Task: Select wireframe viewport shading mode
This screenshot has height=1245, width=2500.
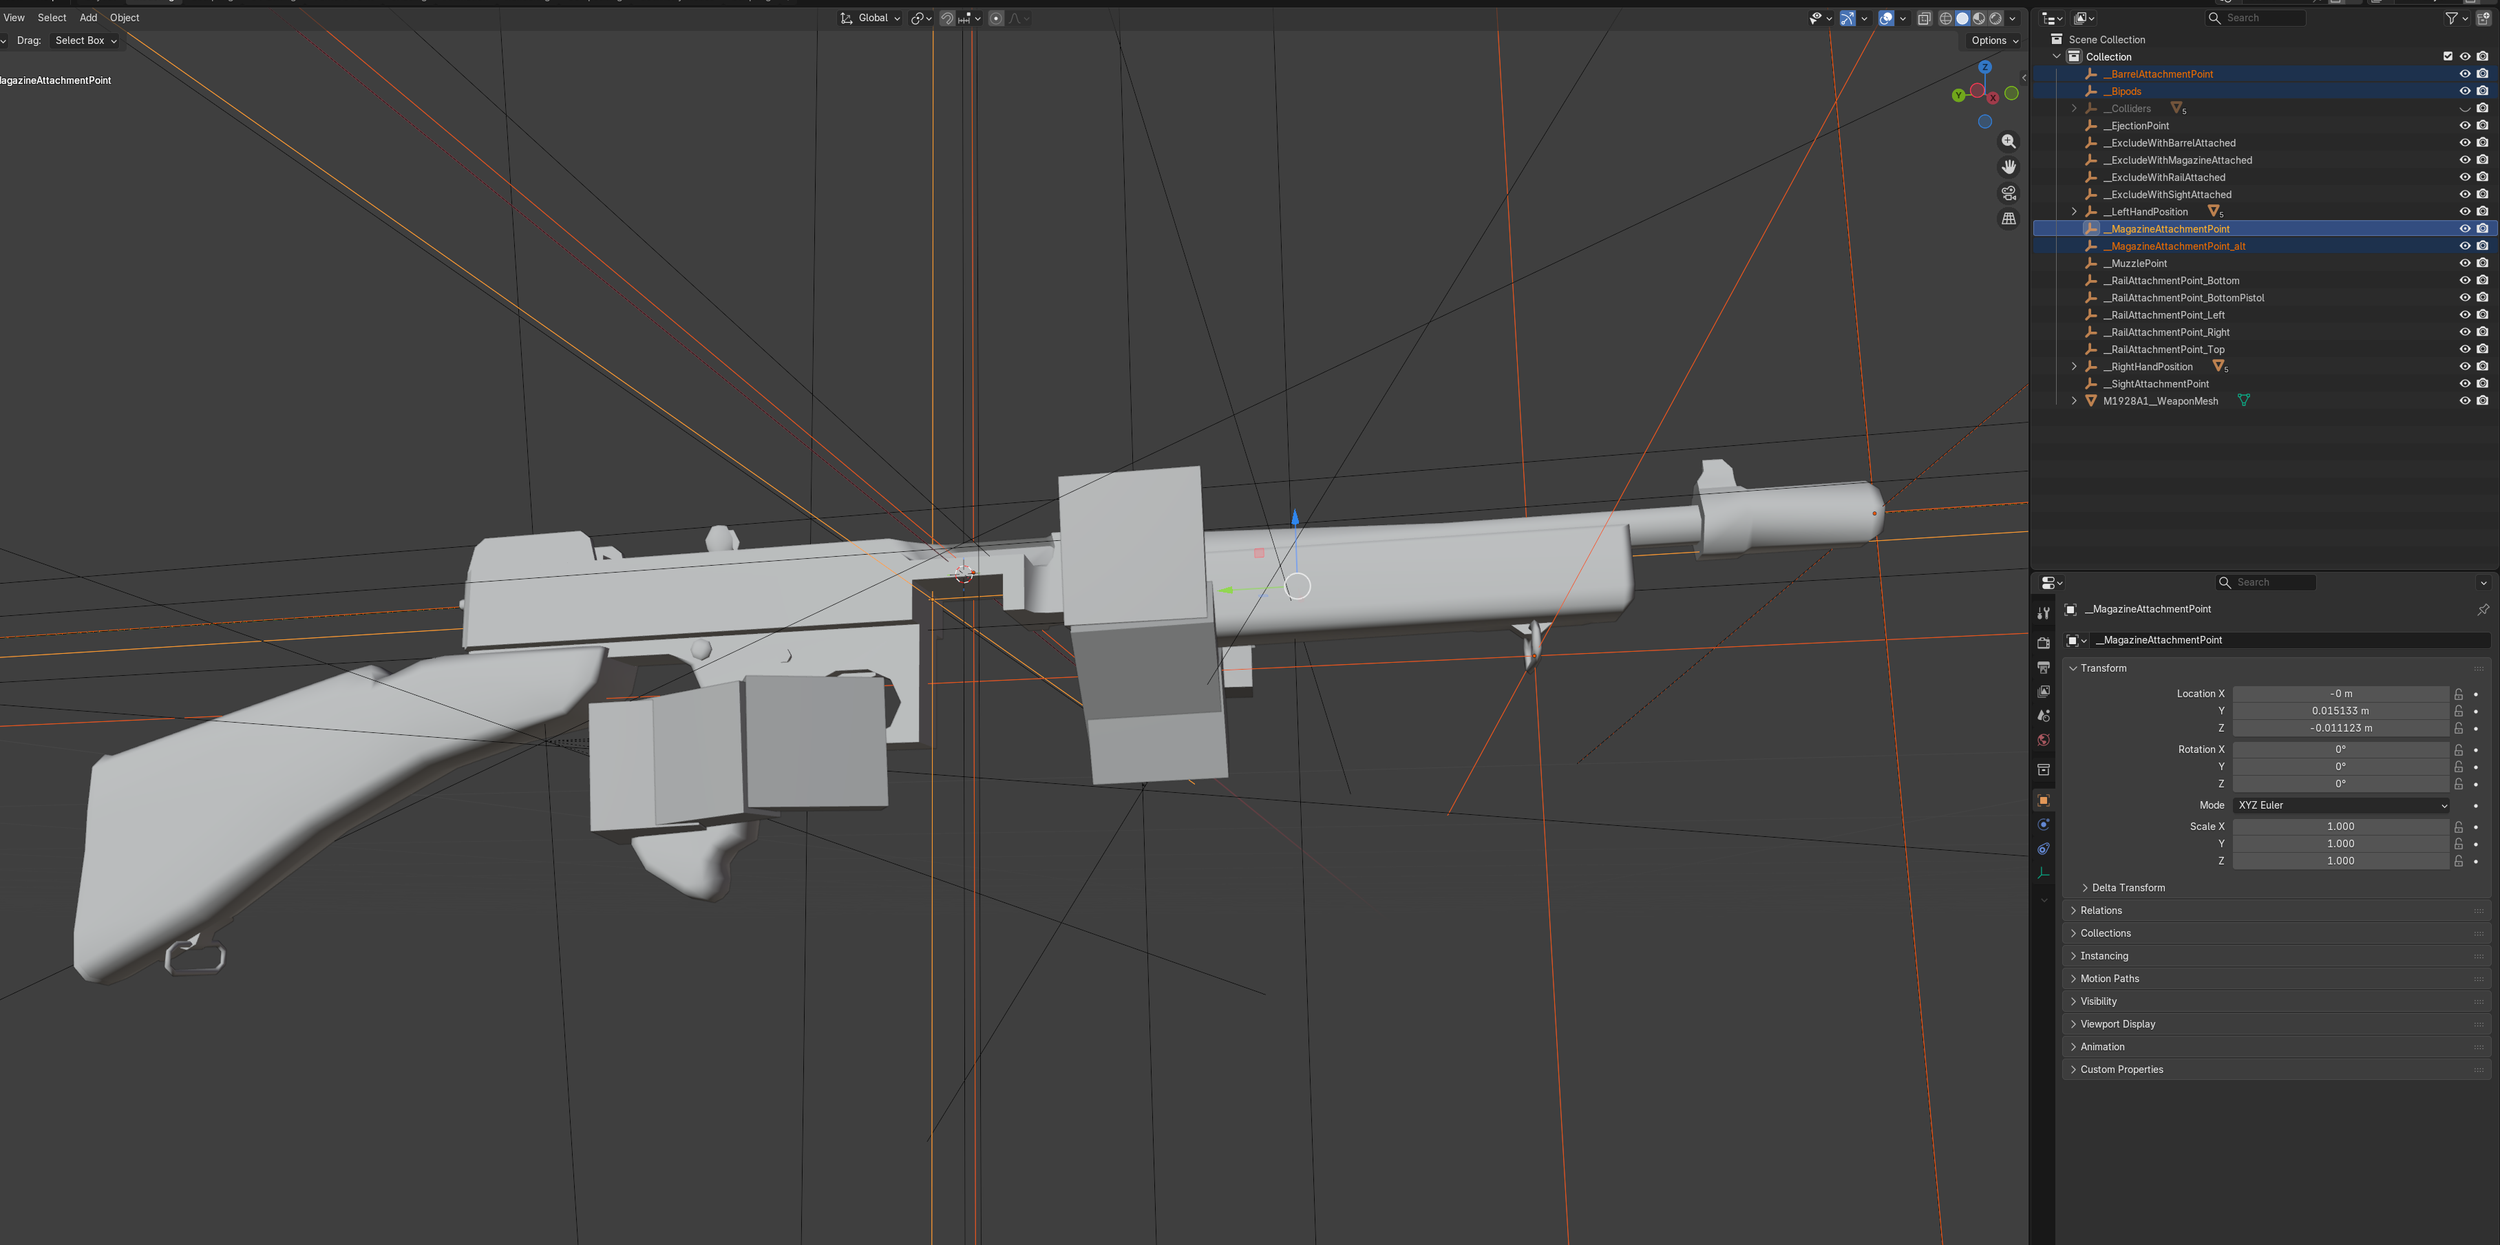Action: tap(1945, 18)
